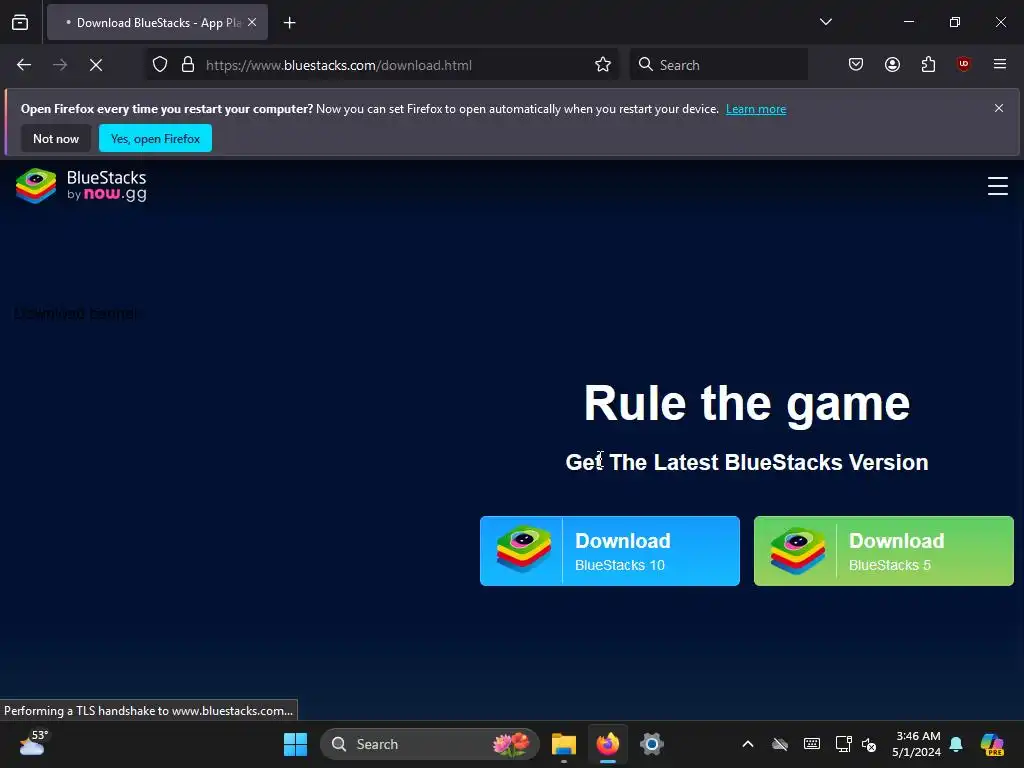Download BlueStacks 5
The width and height of the screenshot is (1024, 768).
pyautogui.click(x=884, y=551)
